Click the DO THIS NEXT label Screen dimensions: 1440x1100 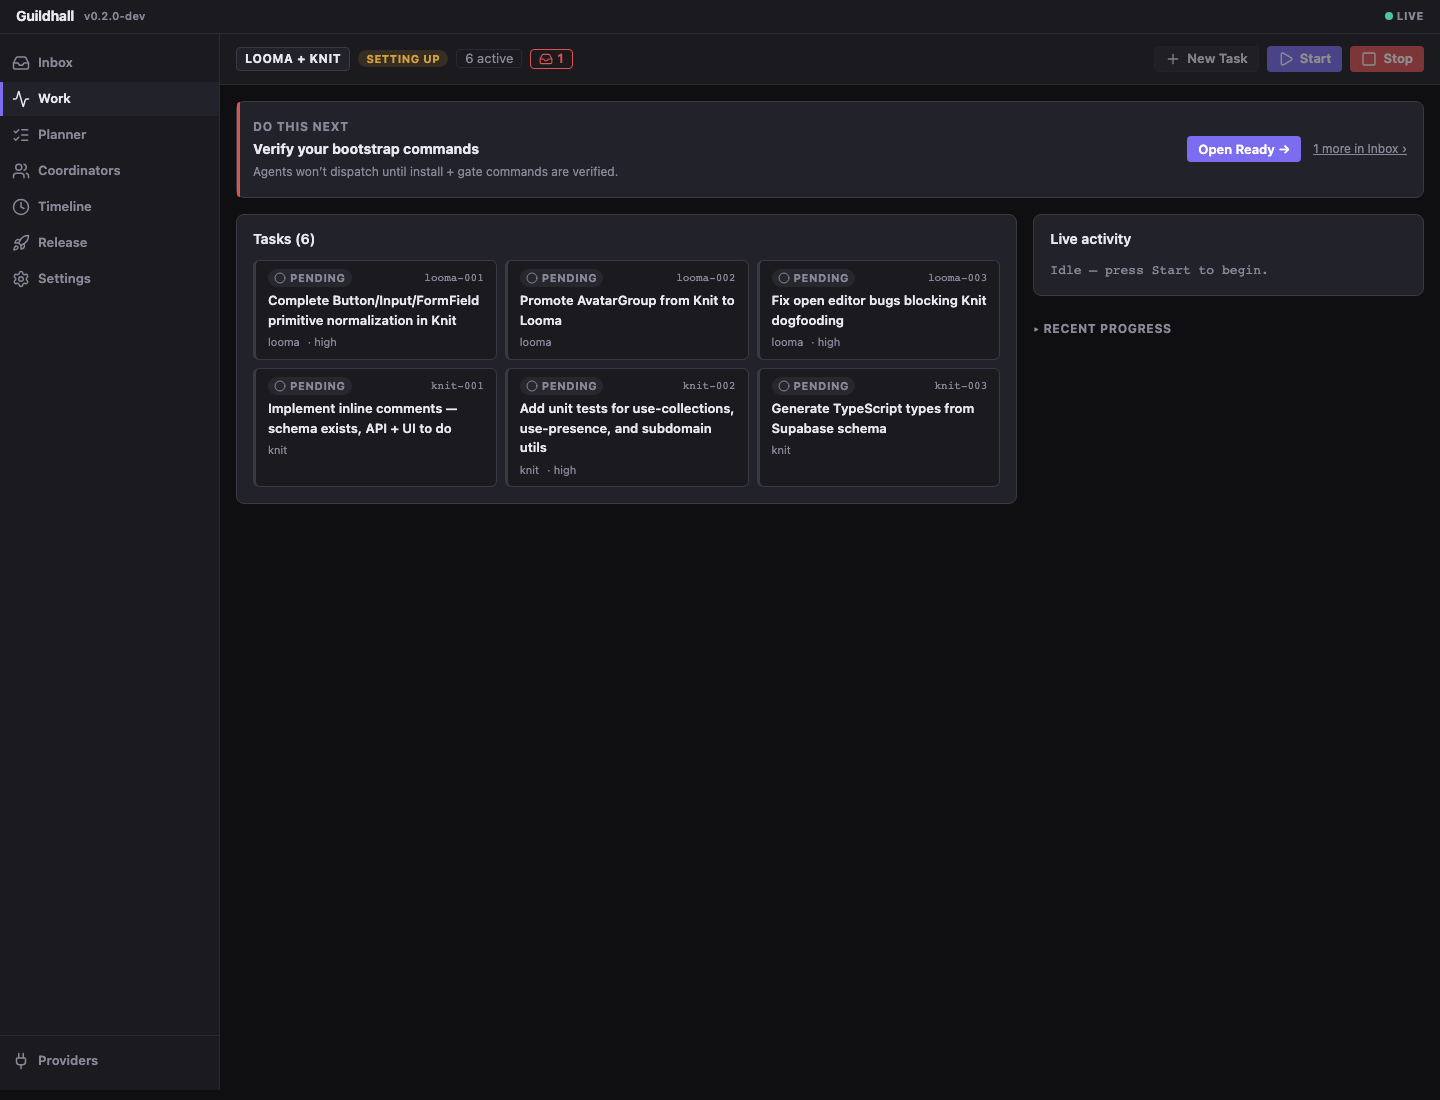301,127
